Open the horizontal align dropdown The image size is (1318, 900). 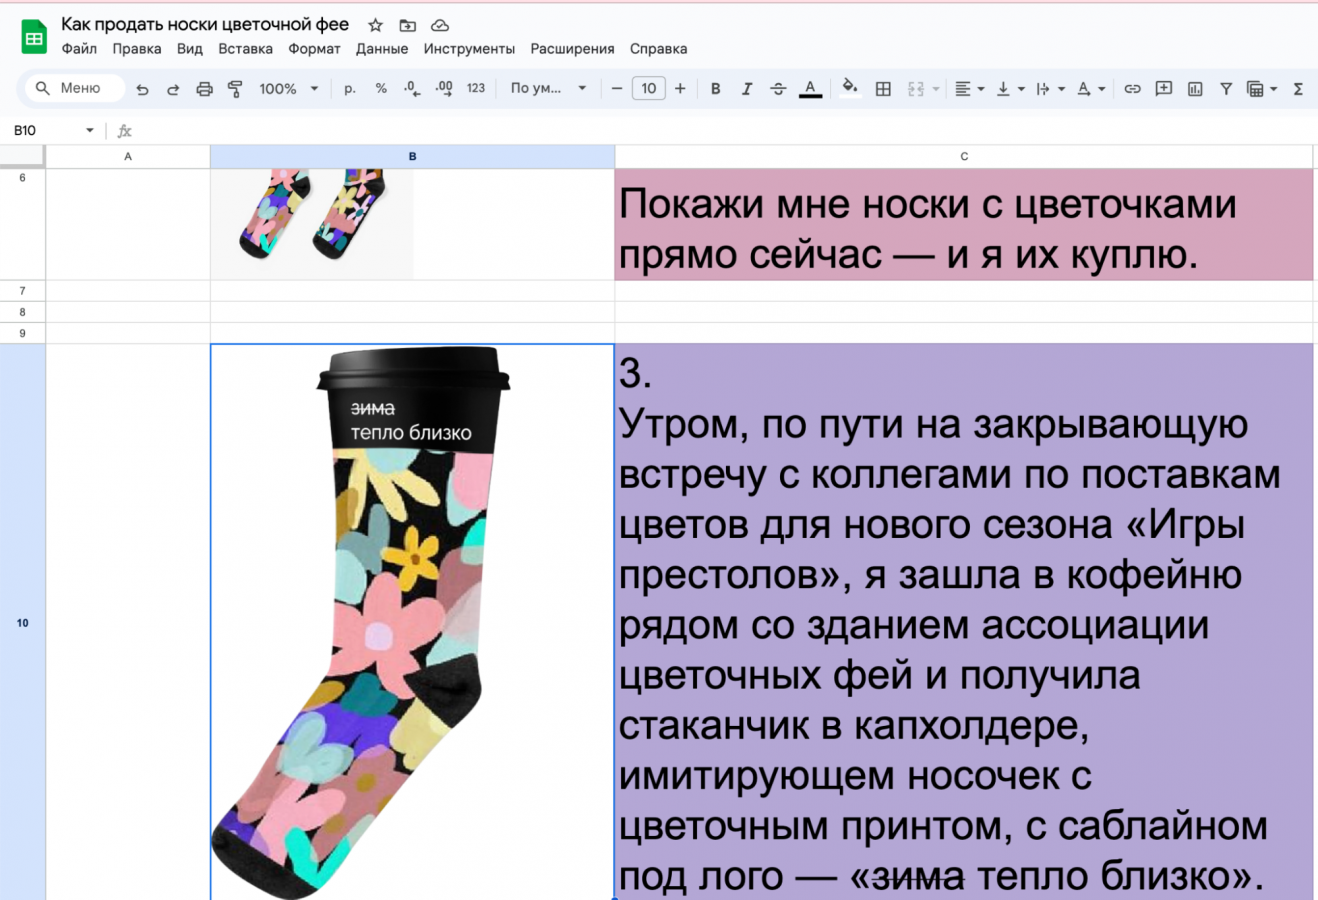968,89
